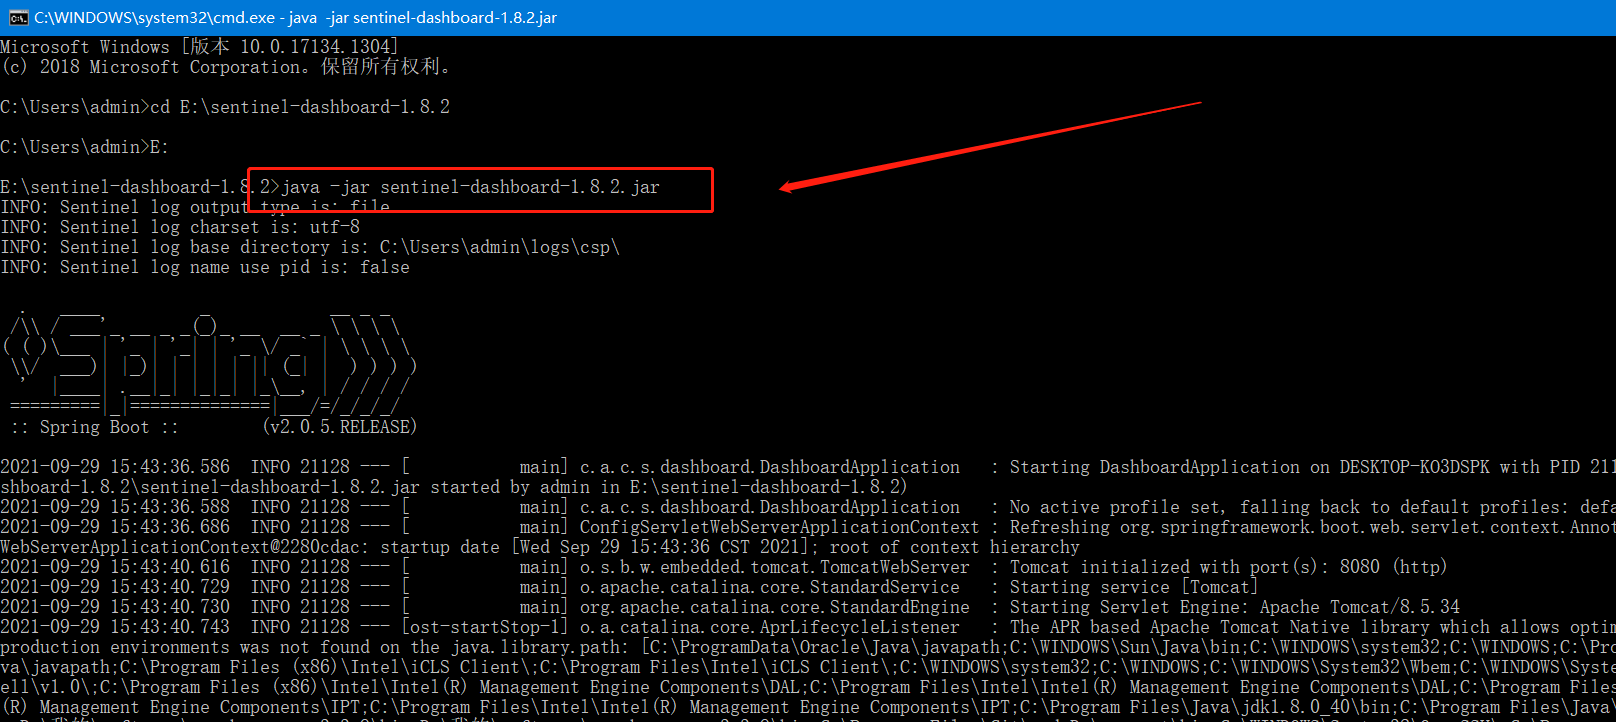Click the Spring ASCII art logo
Viewport: 1616px width, 722px height.
210,362
